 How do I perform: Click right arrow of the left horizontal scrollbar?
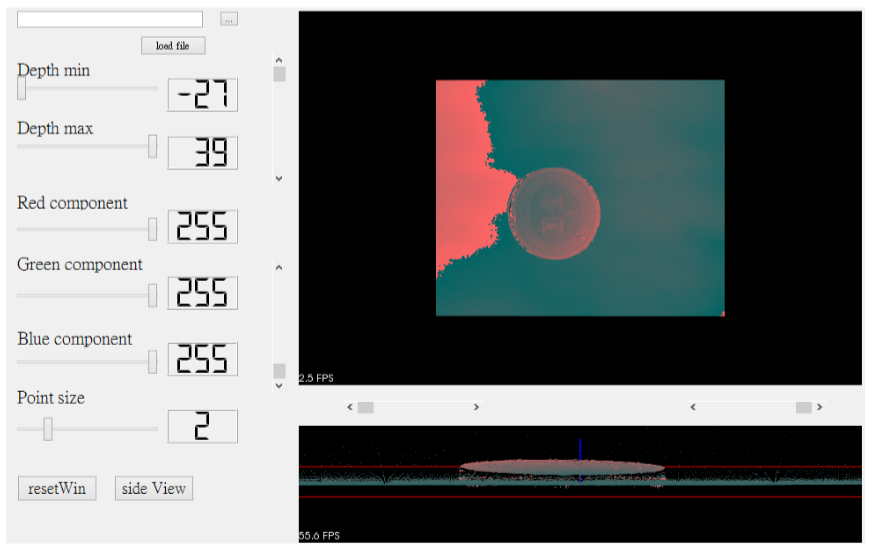[x=476, y=407]
